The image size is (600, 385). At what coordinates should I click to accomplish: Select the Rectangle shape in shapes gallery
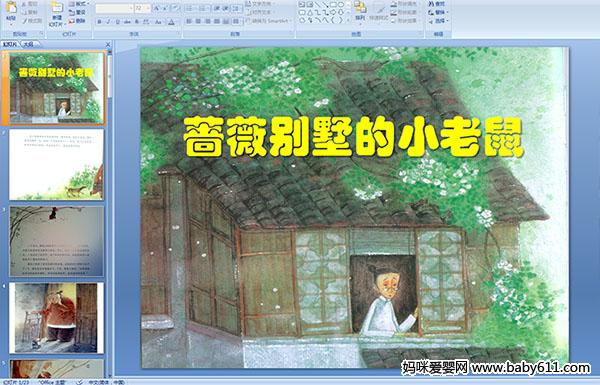coord(334,4)
